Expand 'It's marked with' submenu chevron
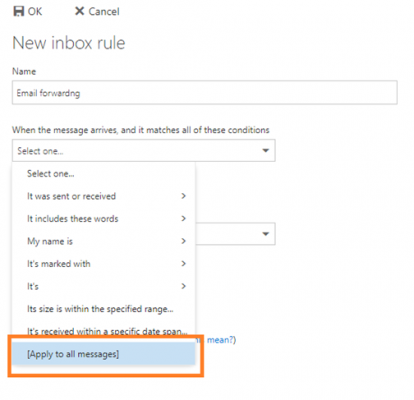The width and height of the screenshot is (414, 400). pyautogui.click(x=183, y=263)
